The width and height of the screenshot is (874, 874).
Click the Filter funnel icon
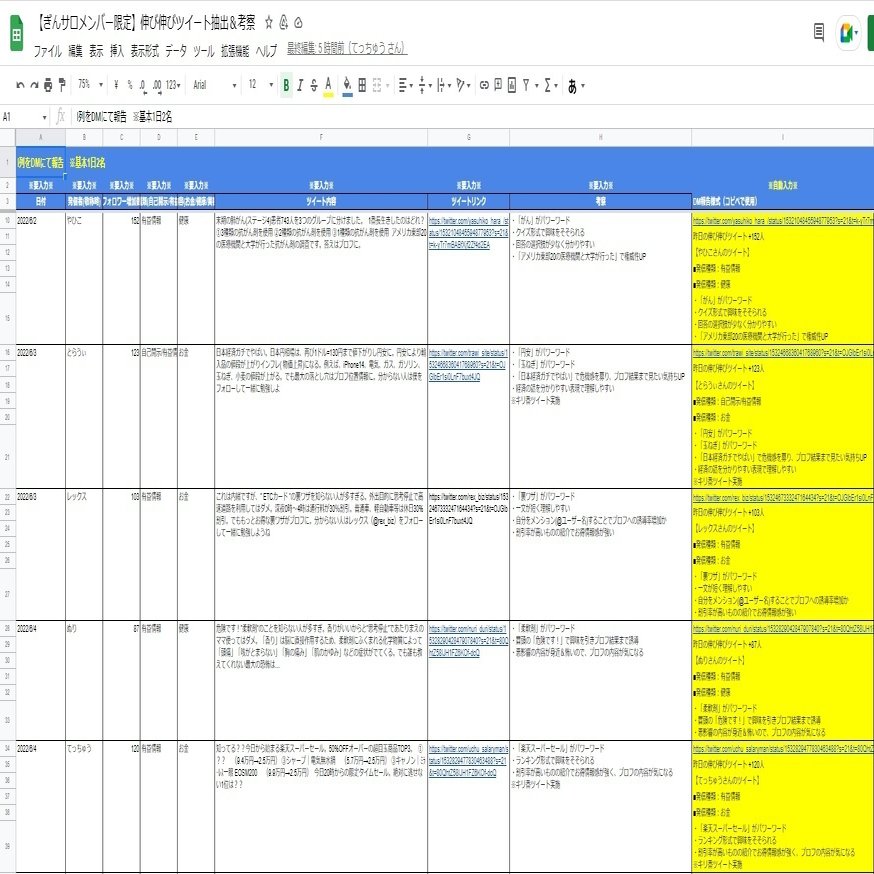tap(526, 85)
